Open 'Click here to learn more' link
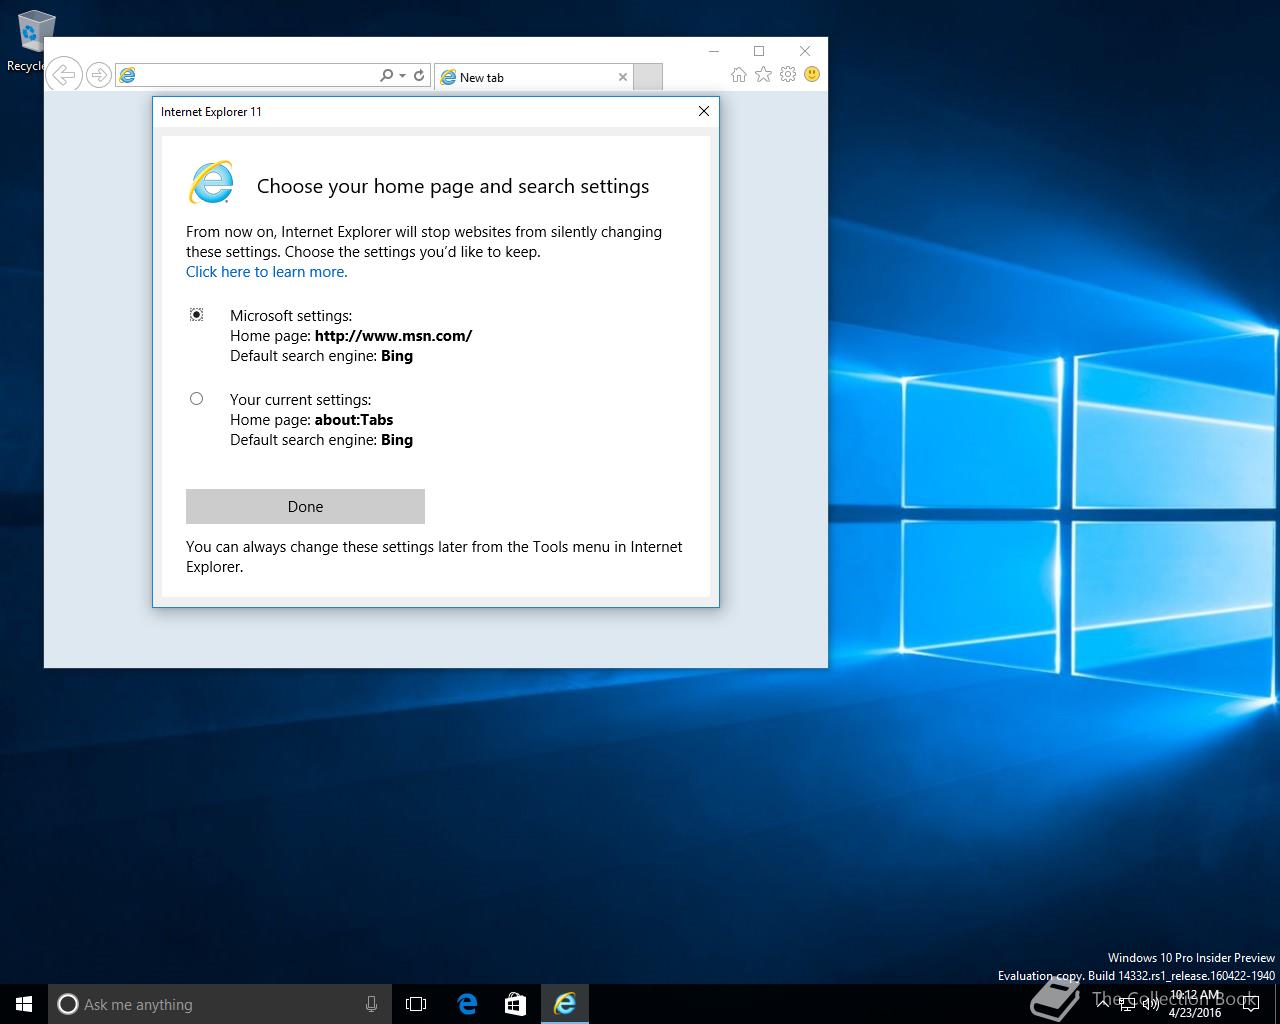 (267, 272)
